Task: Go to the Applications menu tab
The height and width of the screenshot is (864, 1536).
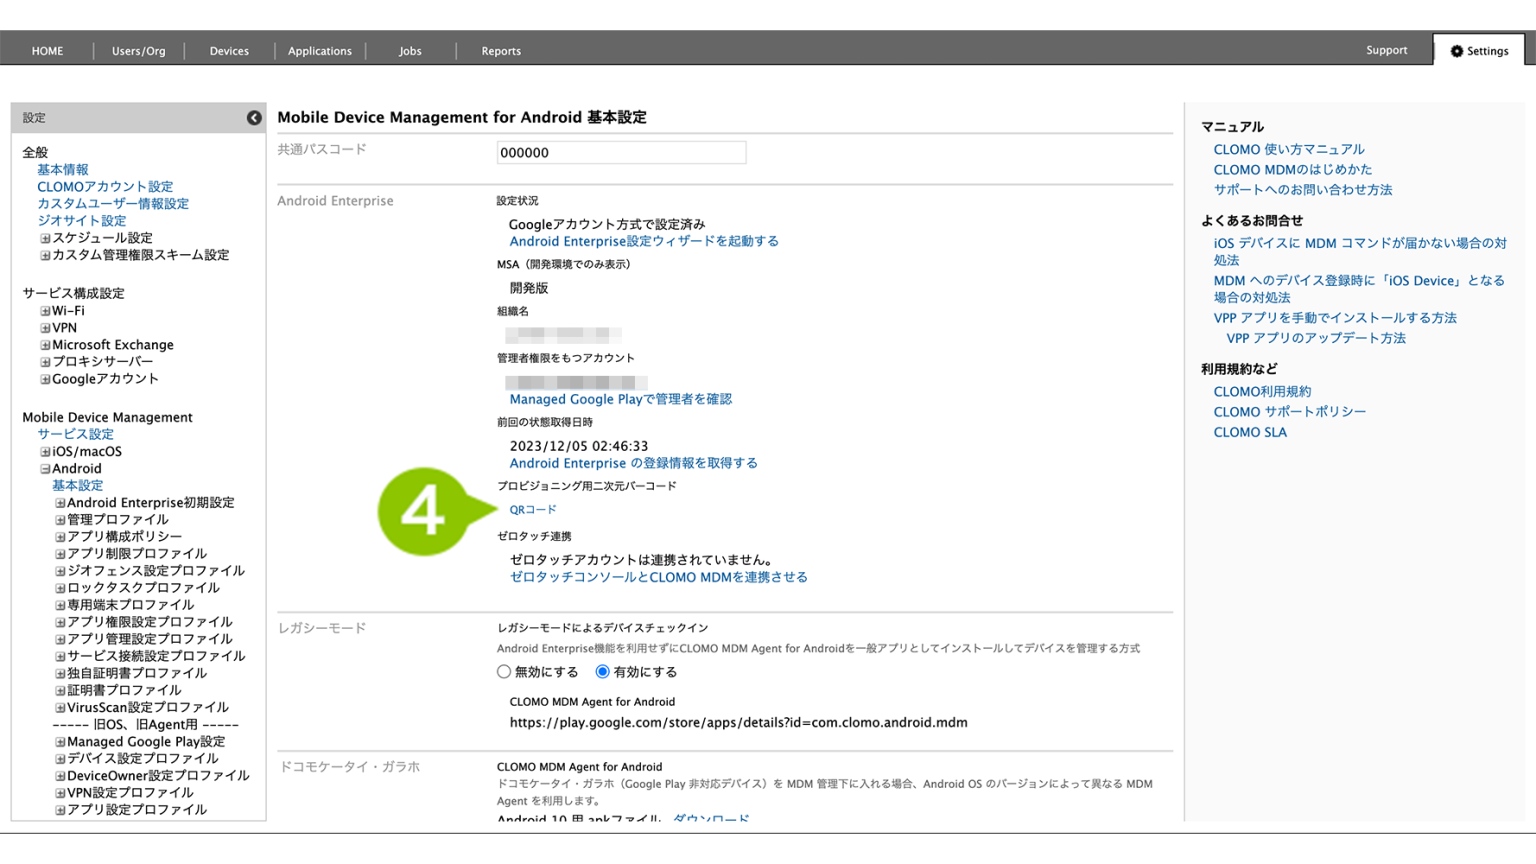Action: [320, 51]
